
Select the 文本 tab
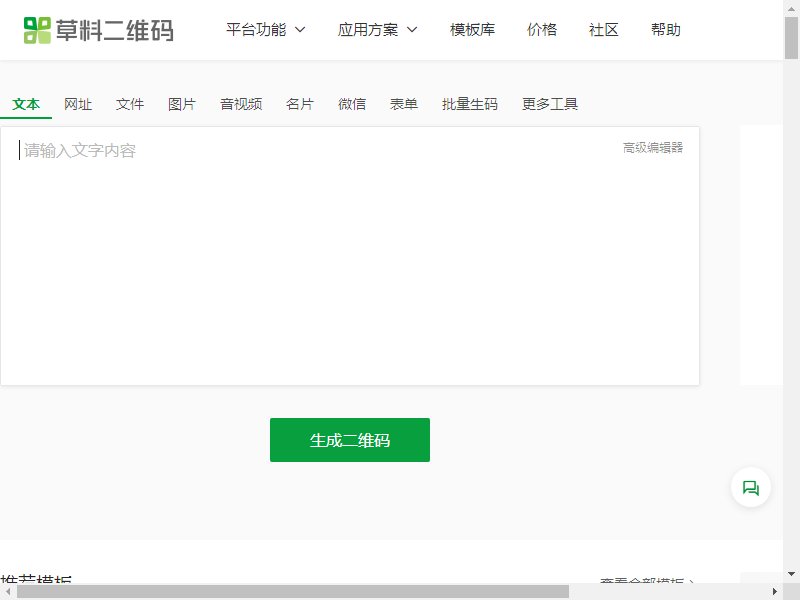[x=26, y=104]
